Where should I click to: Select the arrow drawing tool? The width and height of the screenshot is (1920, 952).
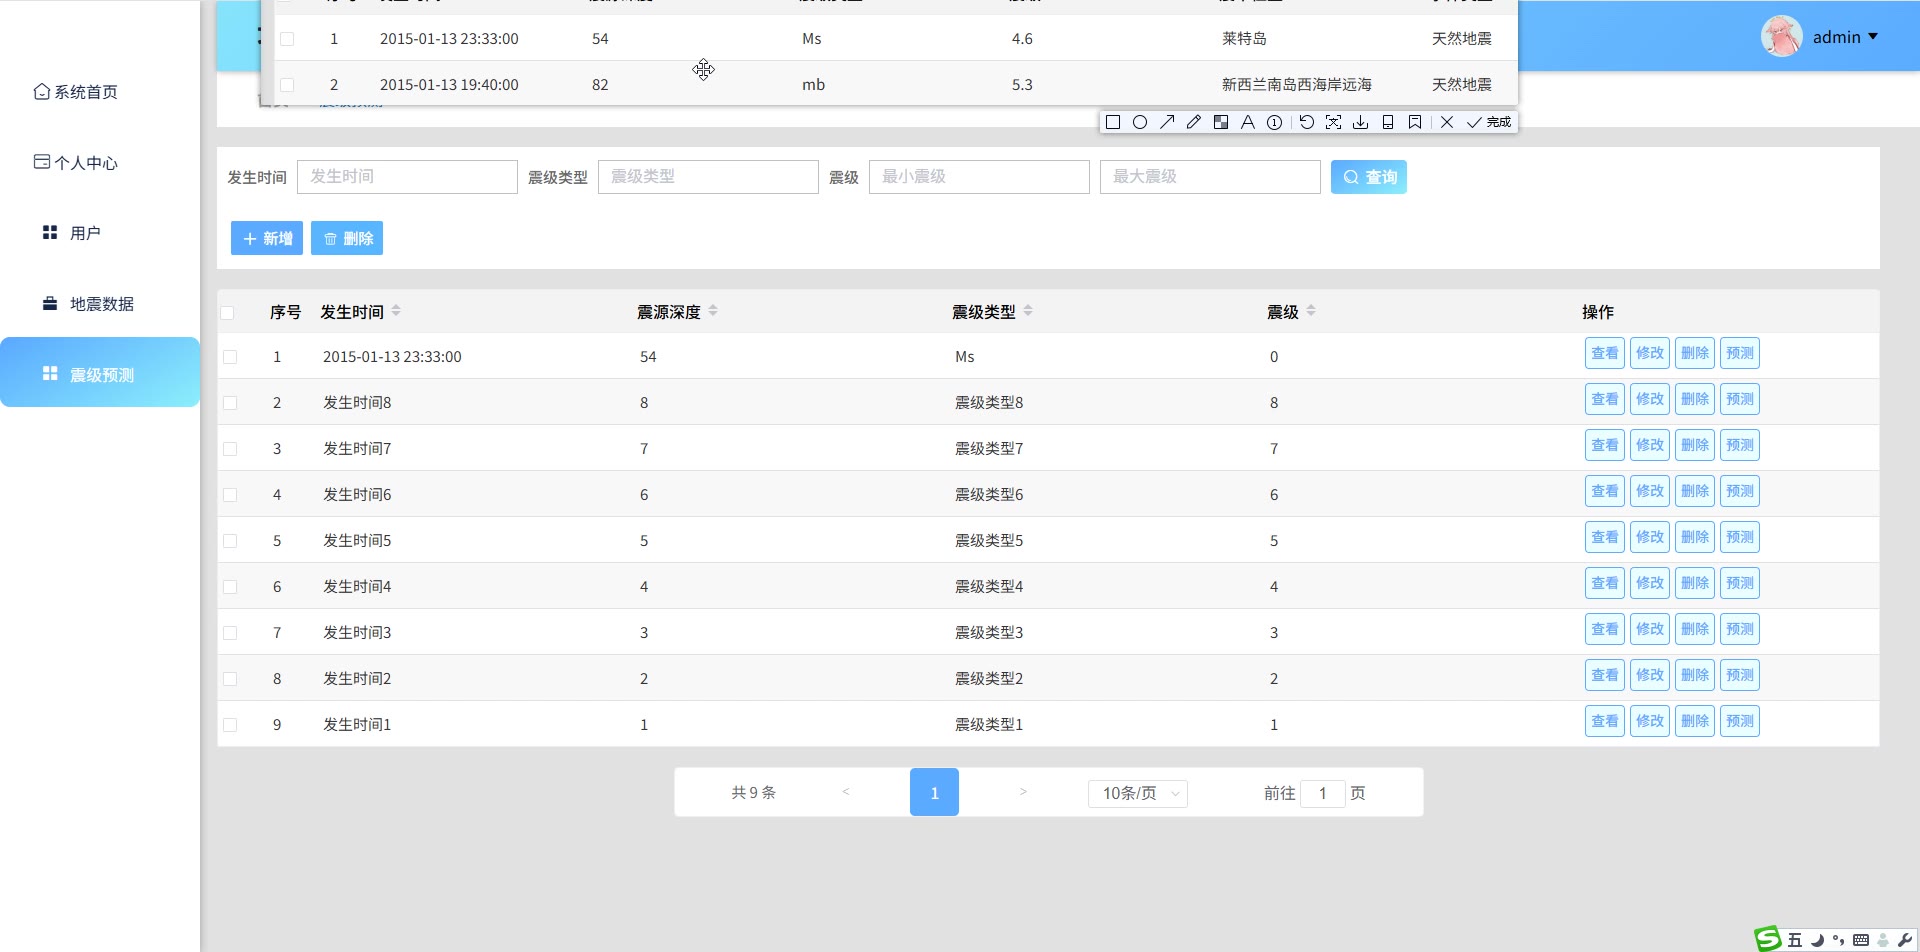(1167, 122)
